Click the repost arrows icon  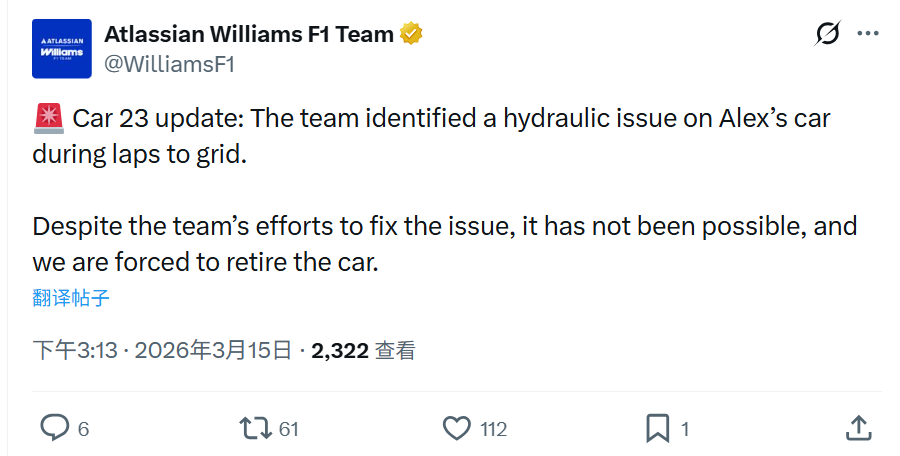click(256, 428)
